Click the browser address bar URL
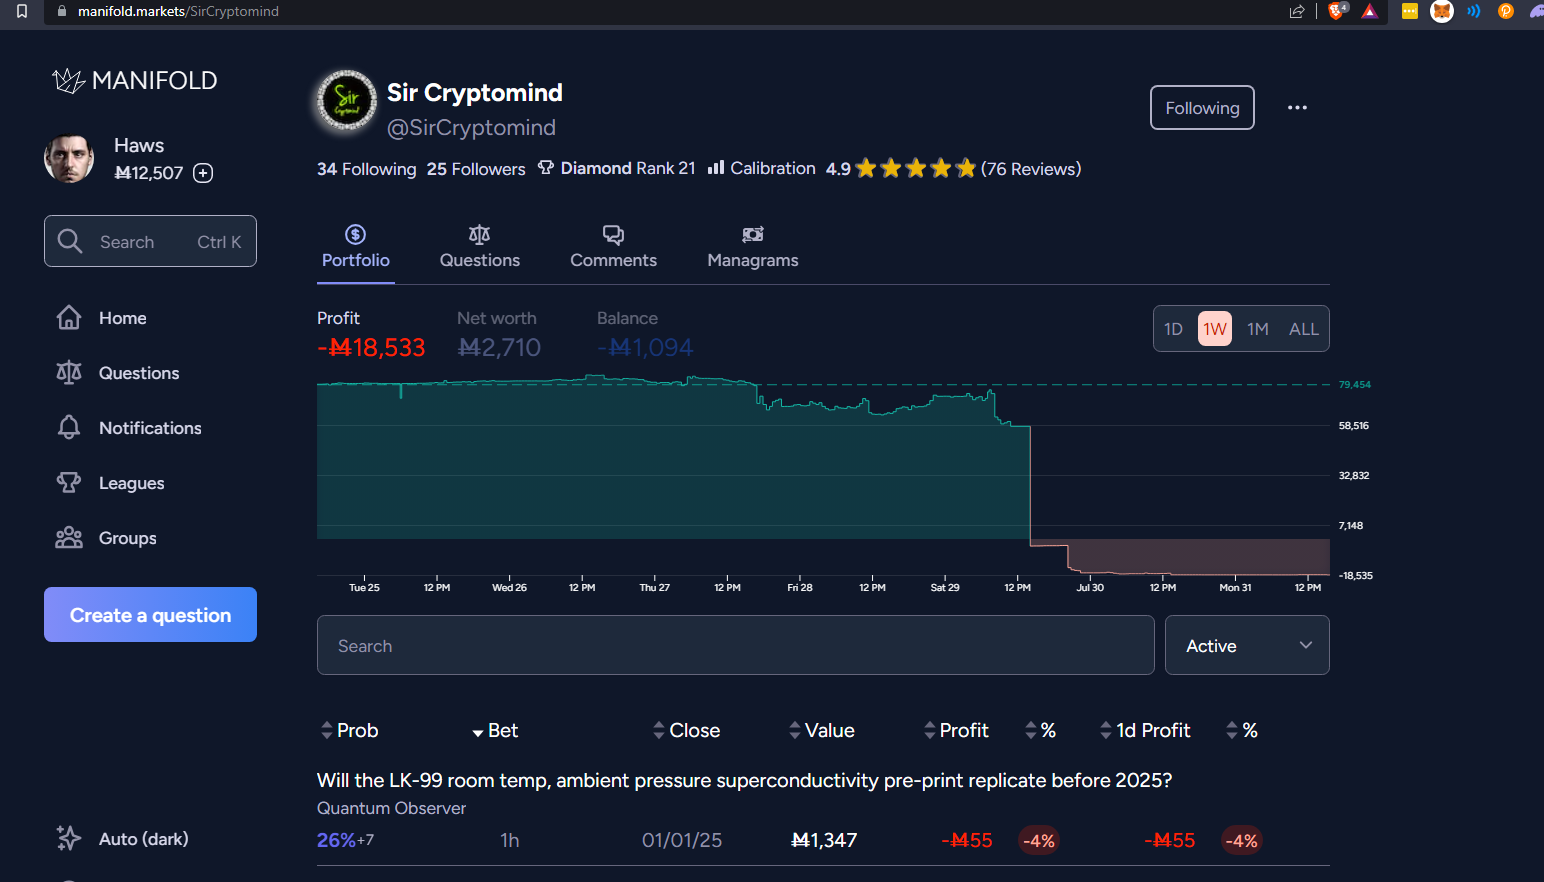1544x882 pixels. coord(178,11)
